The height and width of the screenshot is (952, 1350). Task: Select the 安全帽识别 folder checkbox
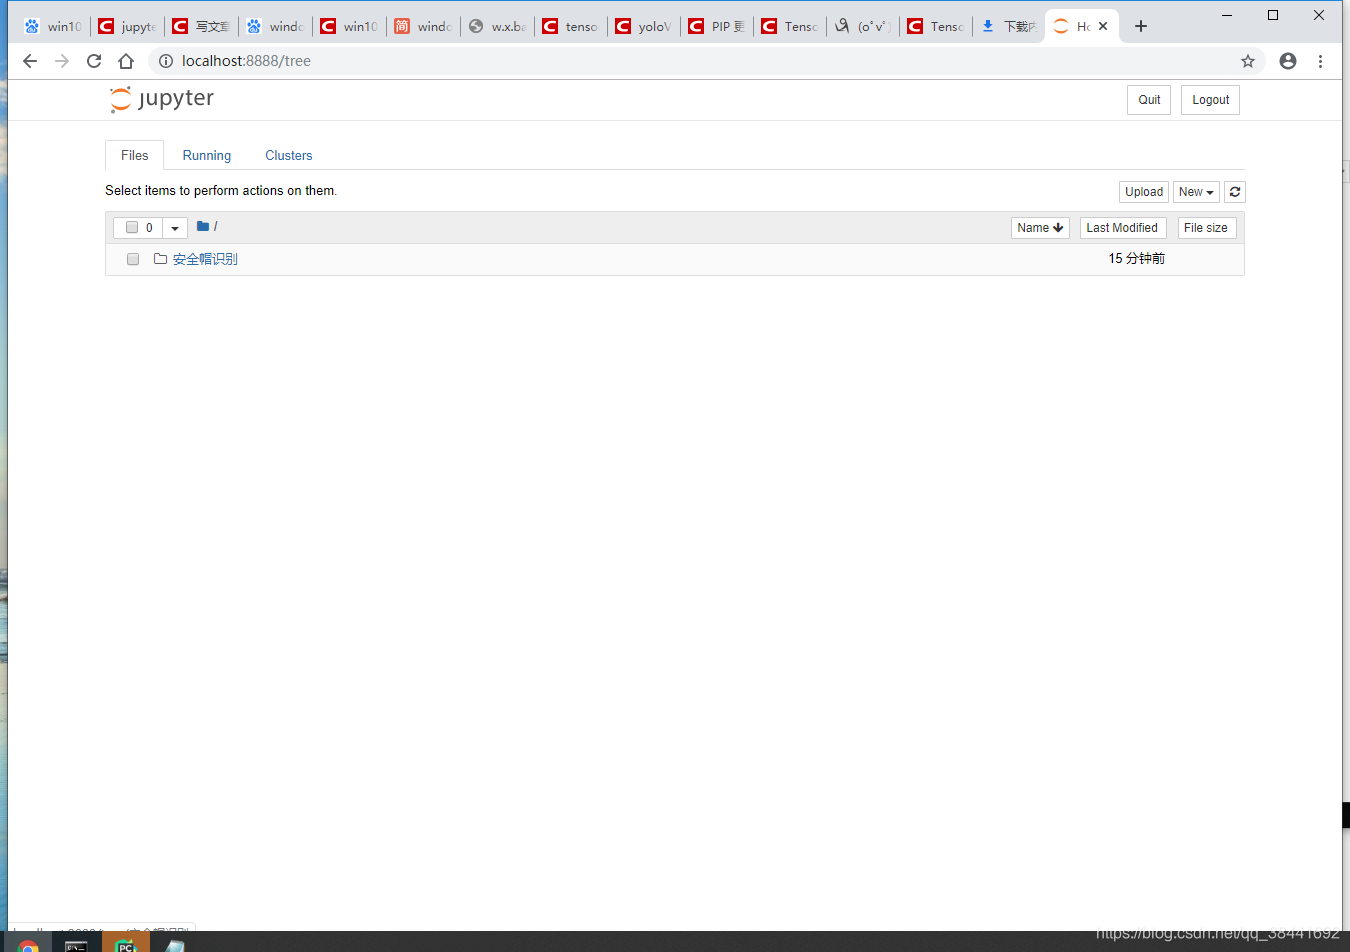[x=133, y=259]
